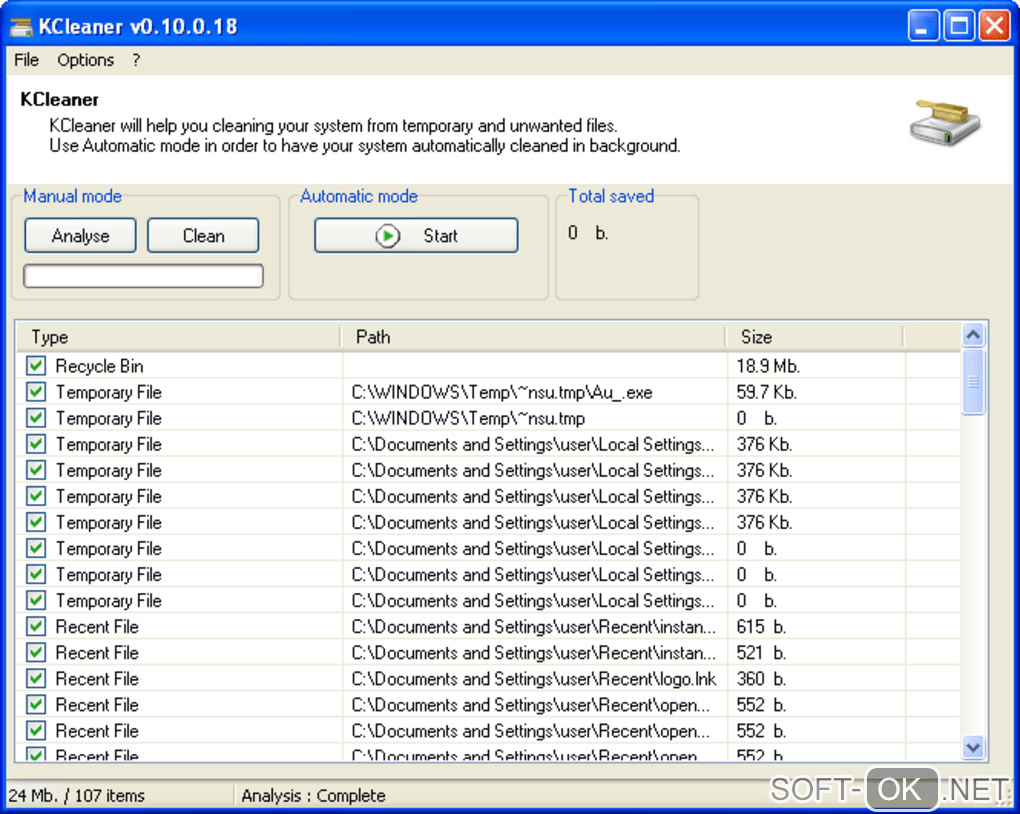This screenshot has height=814, width=1020.
Task: Click the Clean button
Action: pyautogui.click(x=203, y=236)
